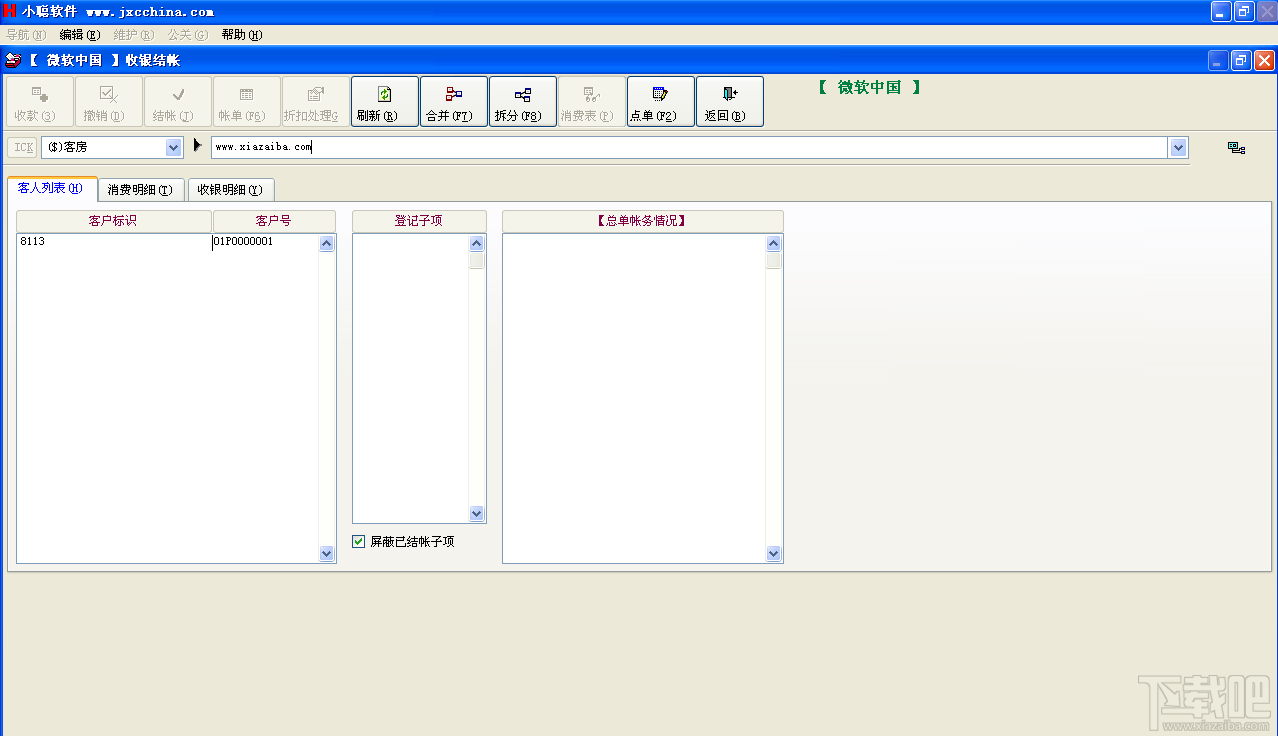Click 总单帐务情况 panel scroll down arrow
This screenshot has height=736, width=1278.
point(773,553)
